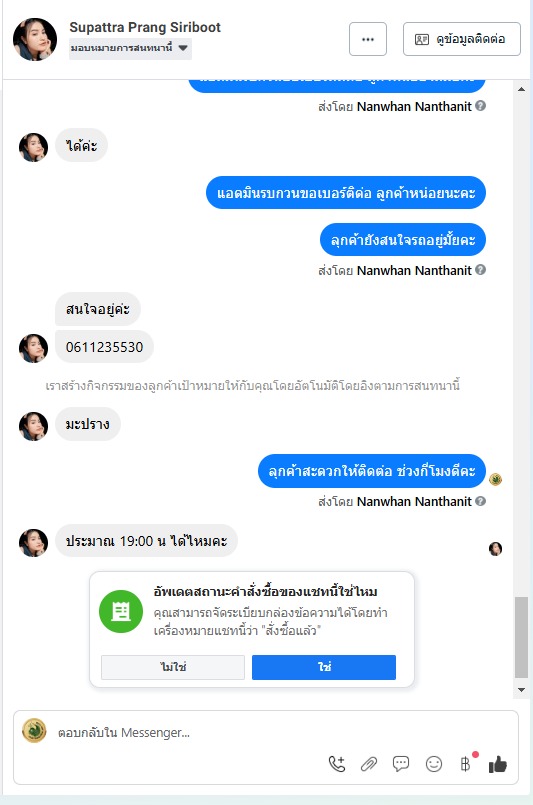Open saved replies speech bubble icon

click(401, 764)
